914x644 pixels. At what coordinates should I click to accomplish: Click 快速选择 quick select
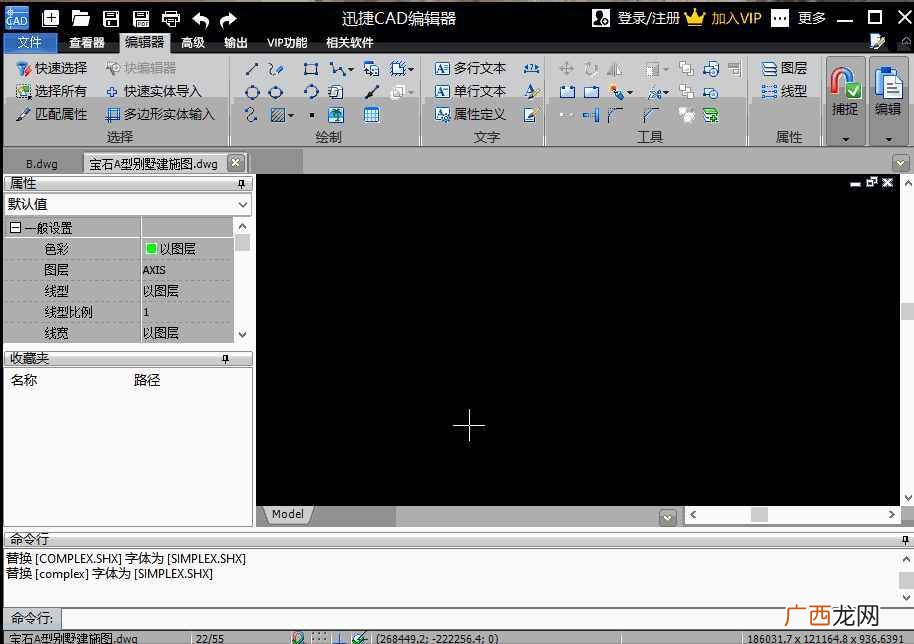pos(52,68)
